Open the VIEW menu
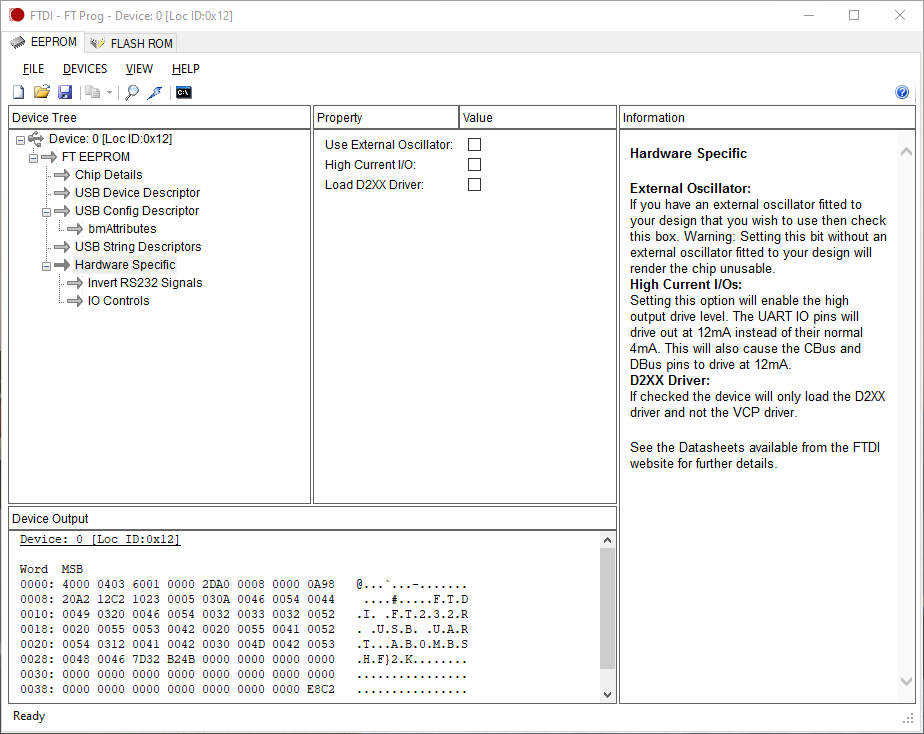 pyautogui.click(x=139, y=69)
